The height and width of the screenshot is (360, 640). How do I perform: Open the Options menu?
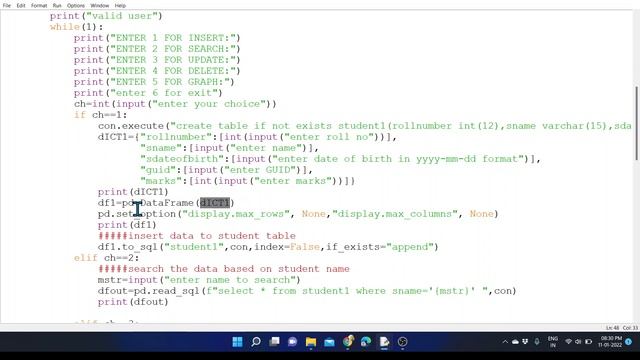pos(76,5)
